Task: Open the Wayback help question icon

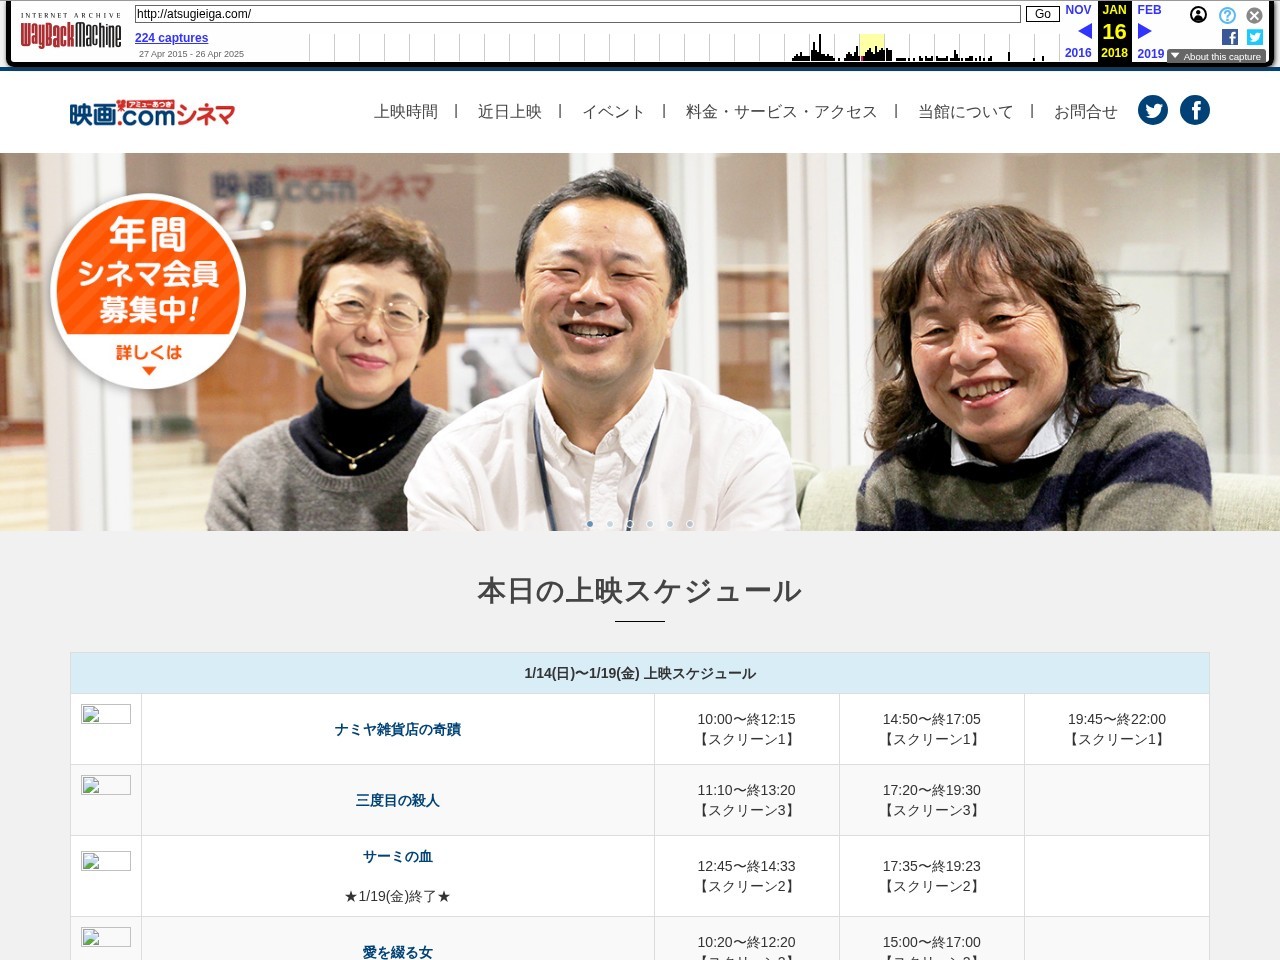Action: tap(1227, 15)
